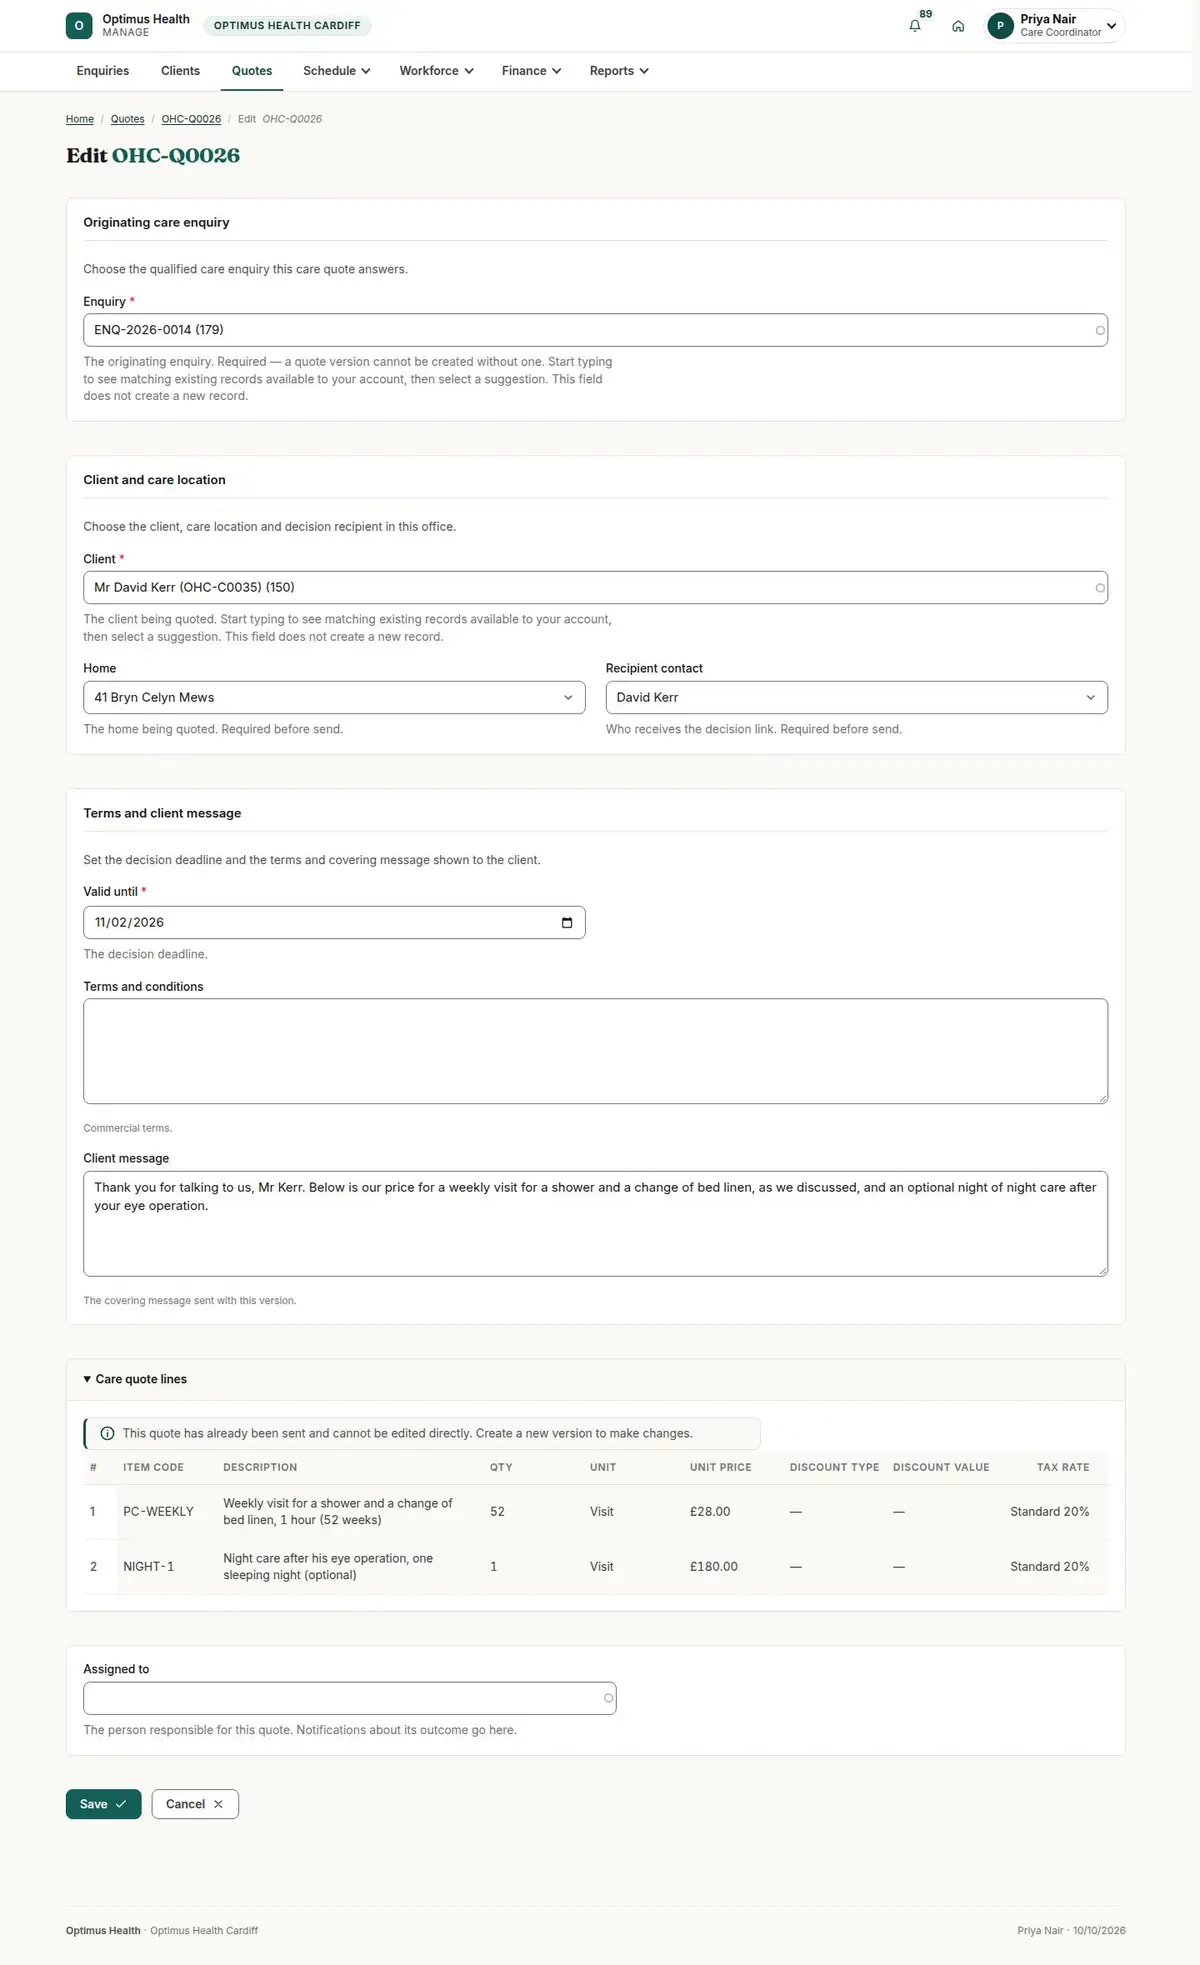1200x1965 pixels.
Task: Expand the Workforce menu
Action: click(x=437, y=71)
